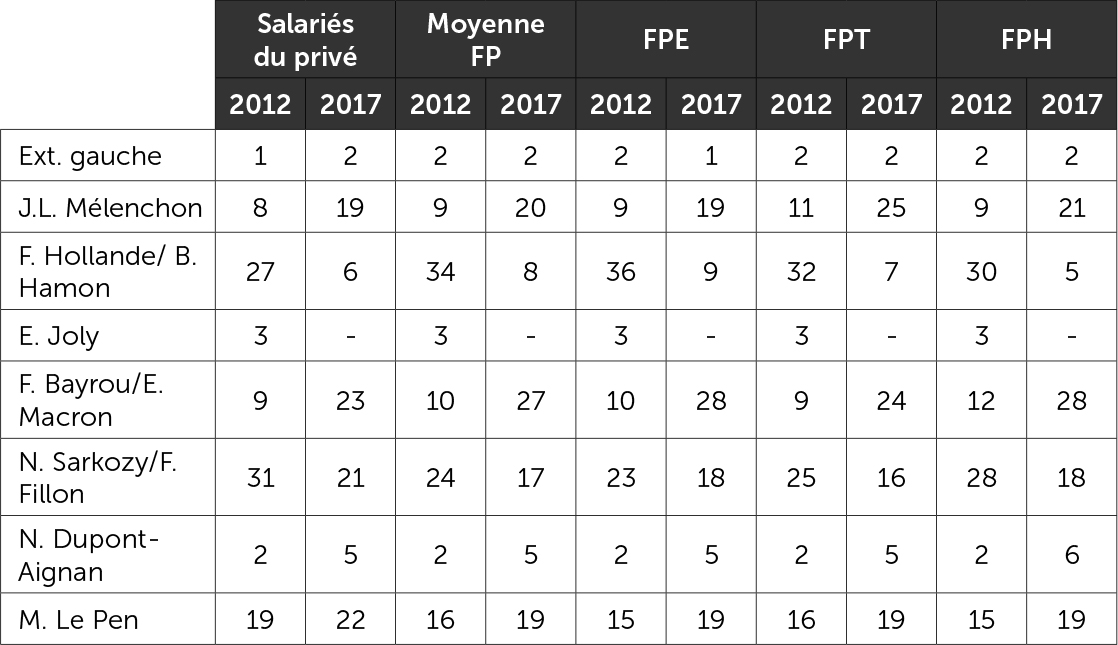Select the "Ext. gauche" row label
1118x645 pixels.
(90, 156)
